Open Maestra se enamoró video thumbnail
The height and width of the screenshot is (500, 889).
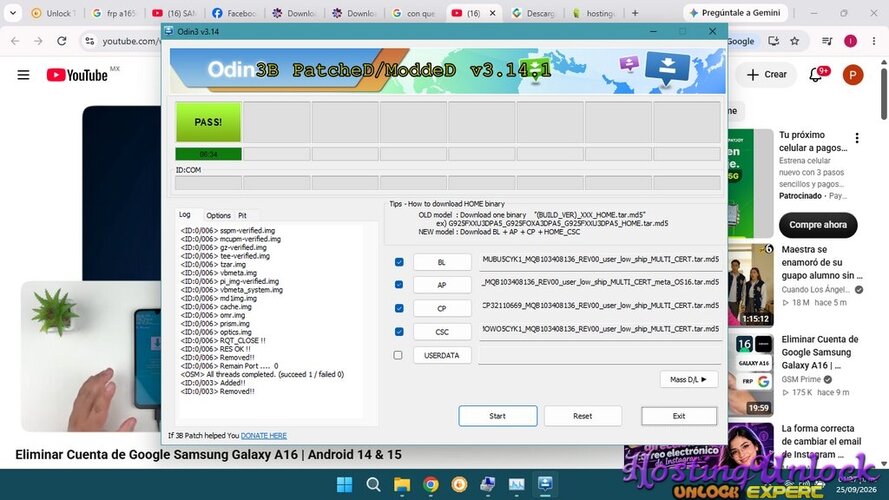tap(751, 285)
